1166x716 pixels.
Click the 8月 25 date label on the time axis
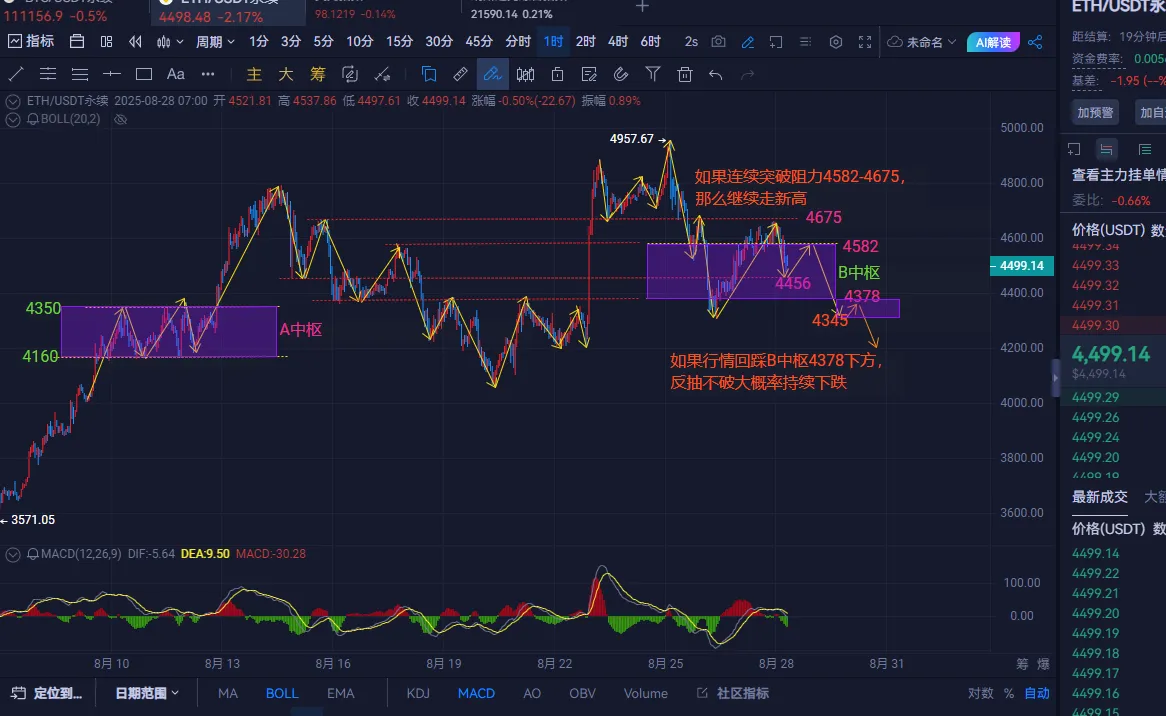coord(665,663)
